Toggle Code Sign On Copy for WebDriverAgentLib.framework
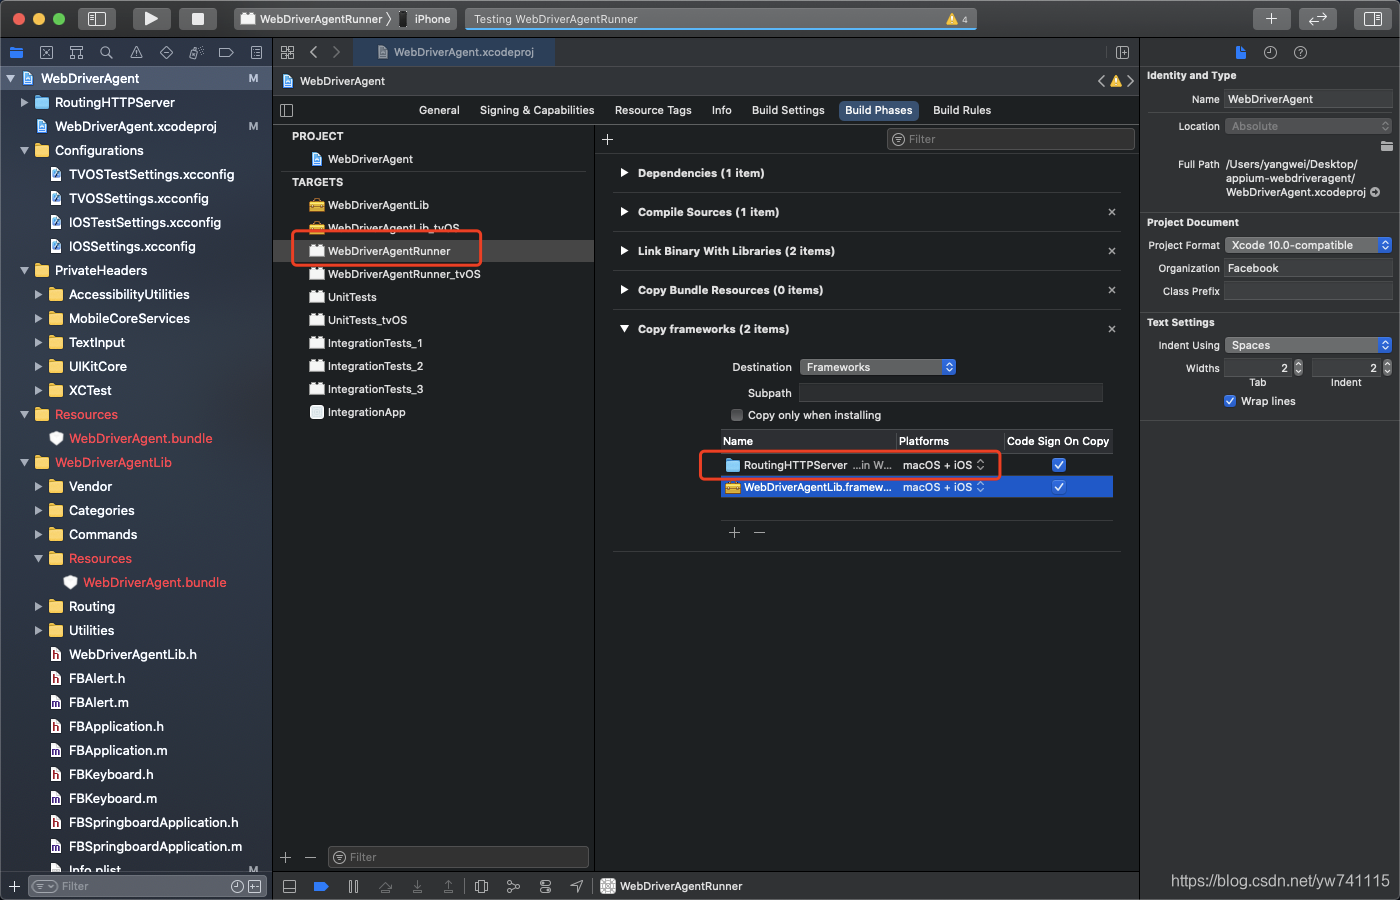1400x900 pixels. [x=1059, y=487]
